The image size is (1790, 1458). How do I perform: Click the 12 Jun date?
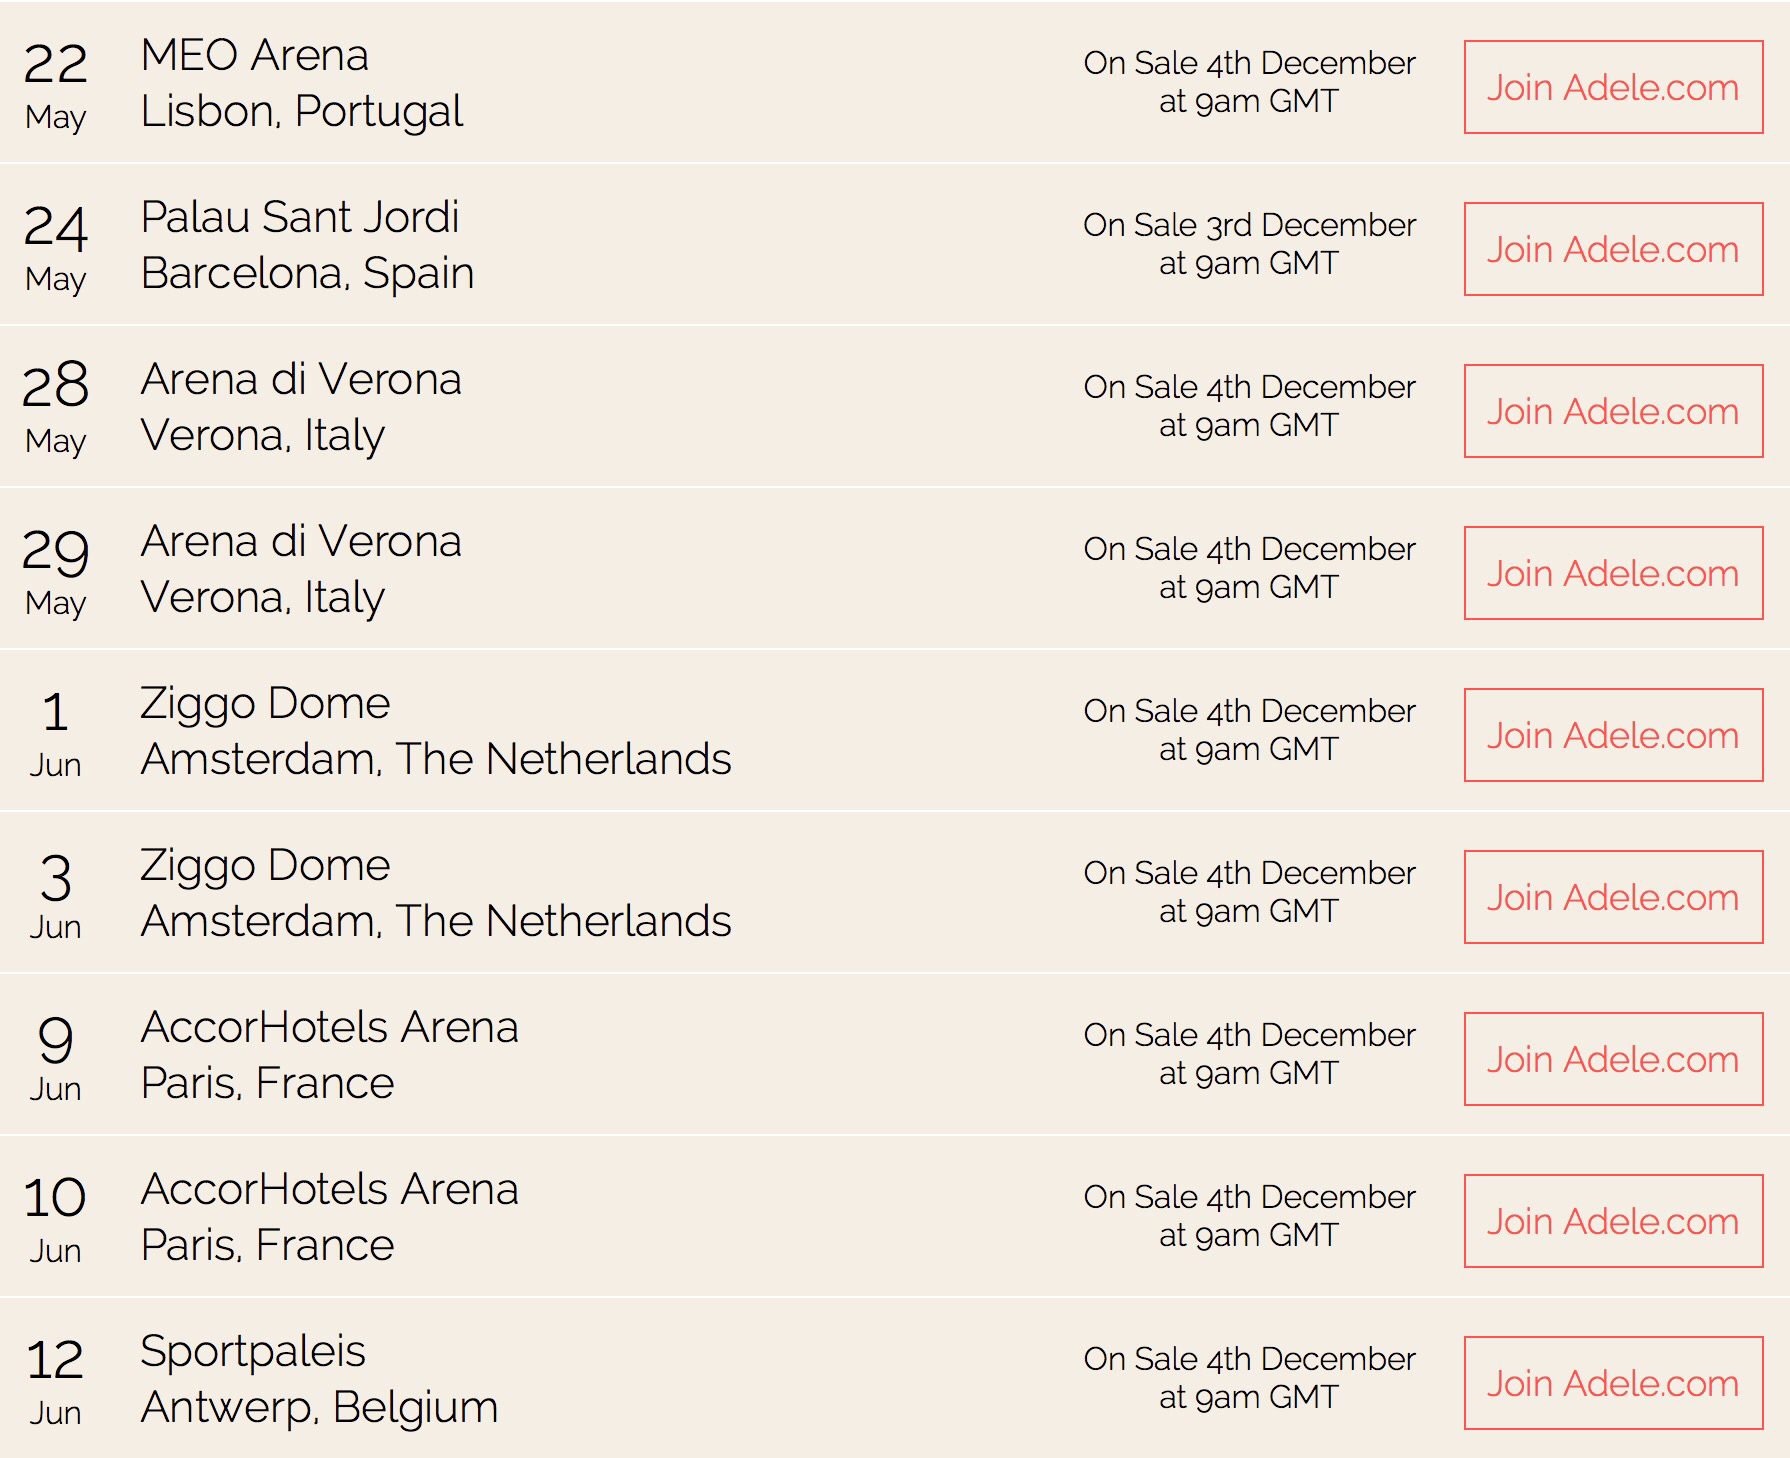pyautogui.click(x=55, y=1381)
